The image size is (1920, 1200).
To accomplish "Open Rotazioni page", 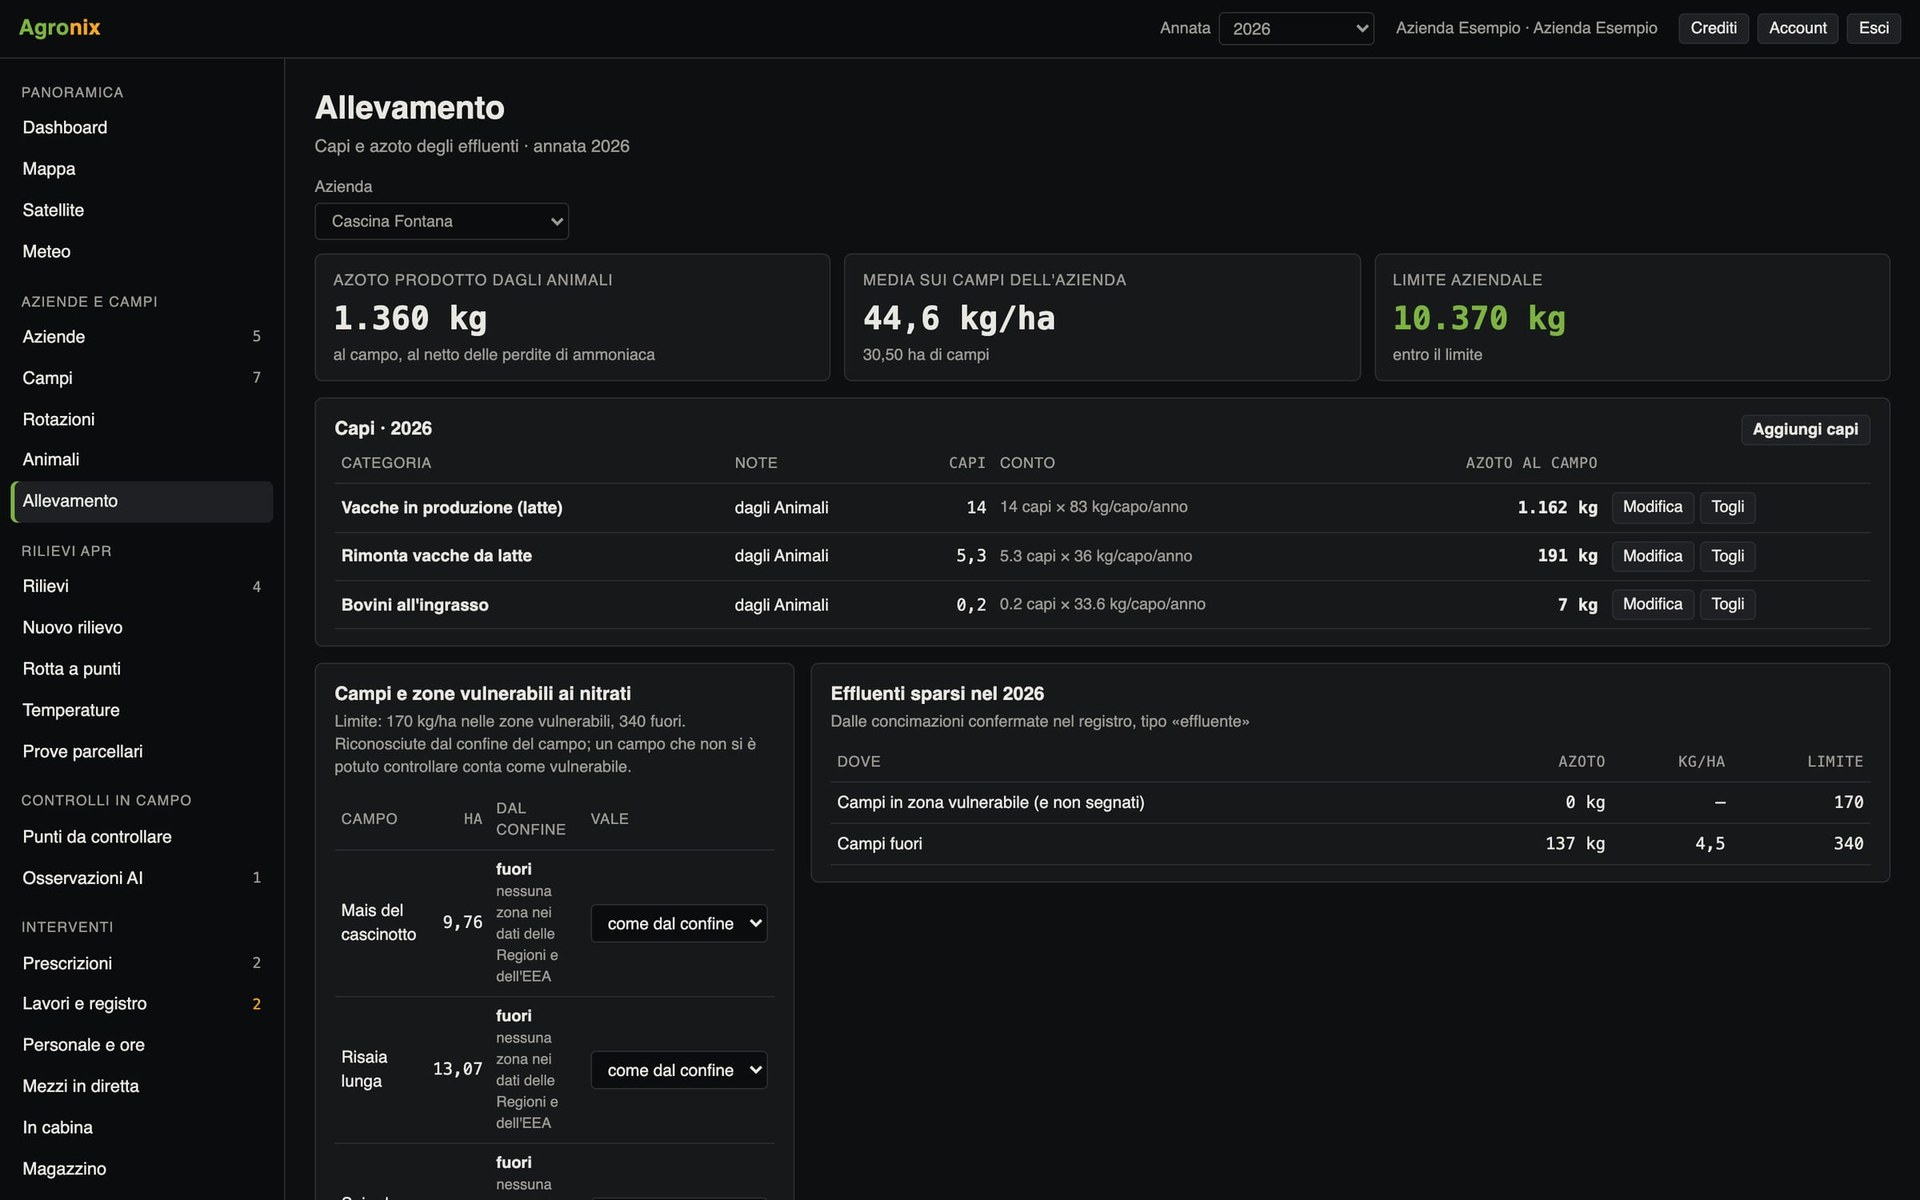I will pos(142,419).
